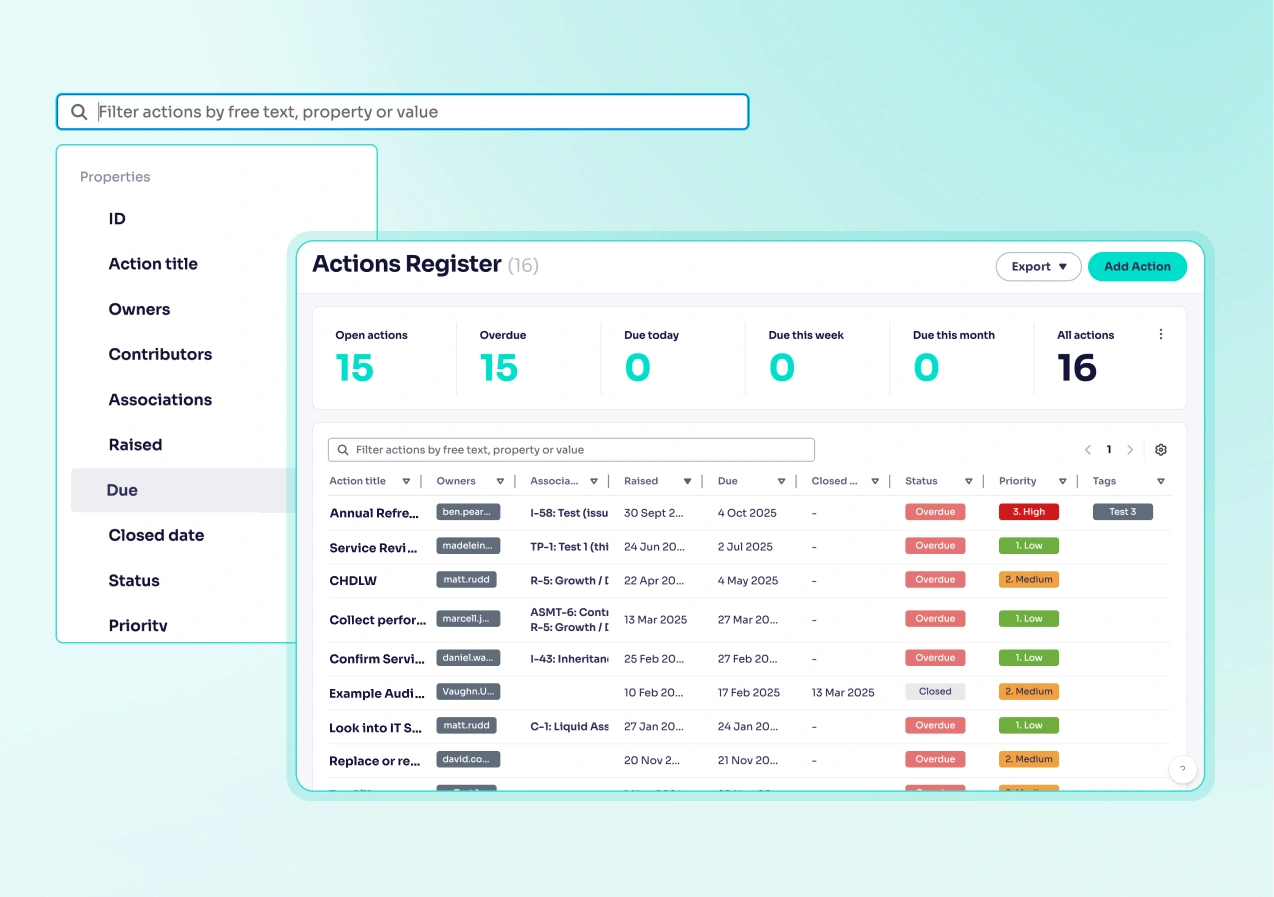Click the 3. High red priority swatch

point(1028,512)
